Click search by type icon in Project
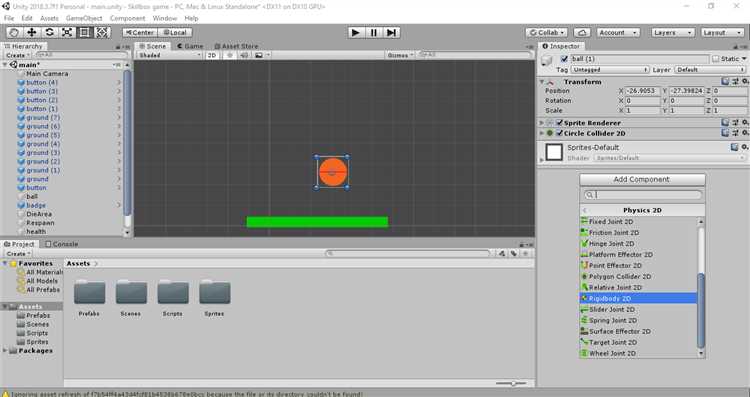The image size is (750, 397). 502,254
